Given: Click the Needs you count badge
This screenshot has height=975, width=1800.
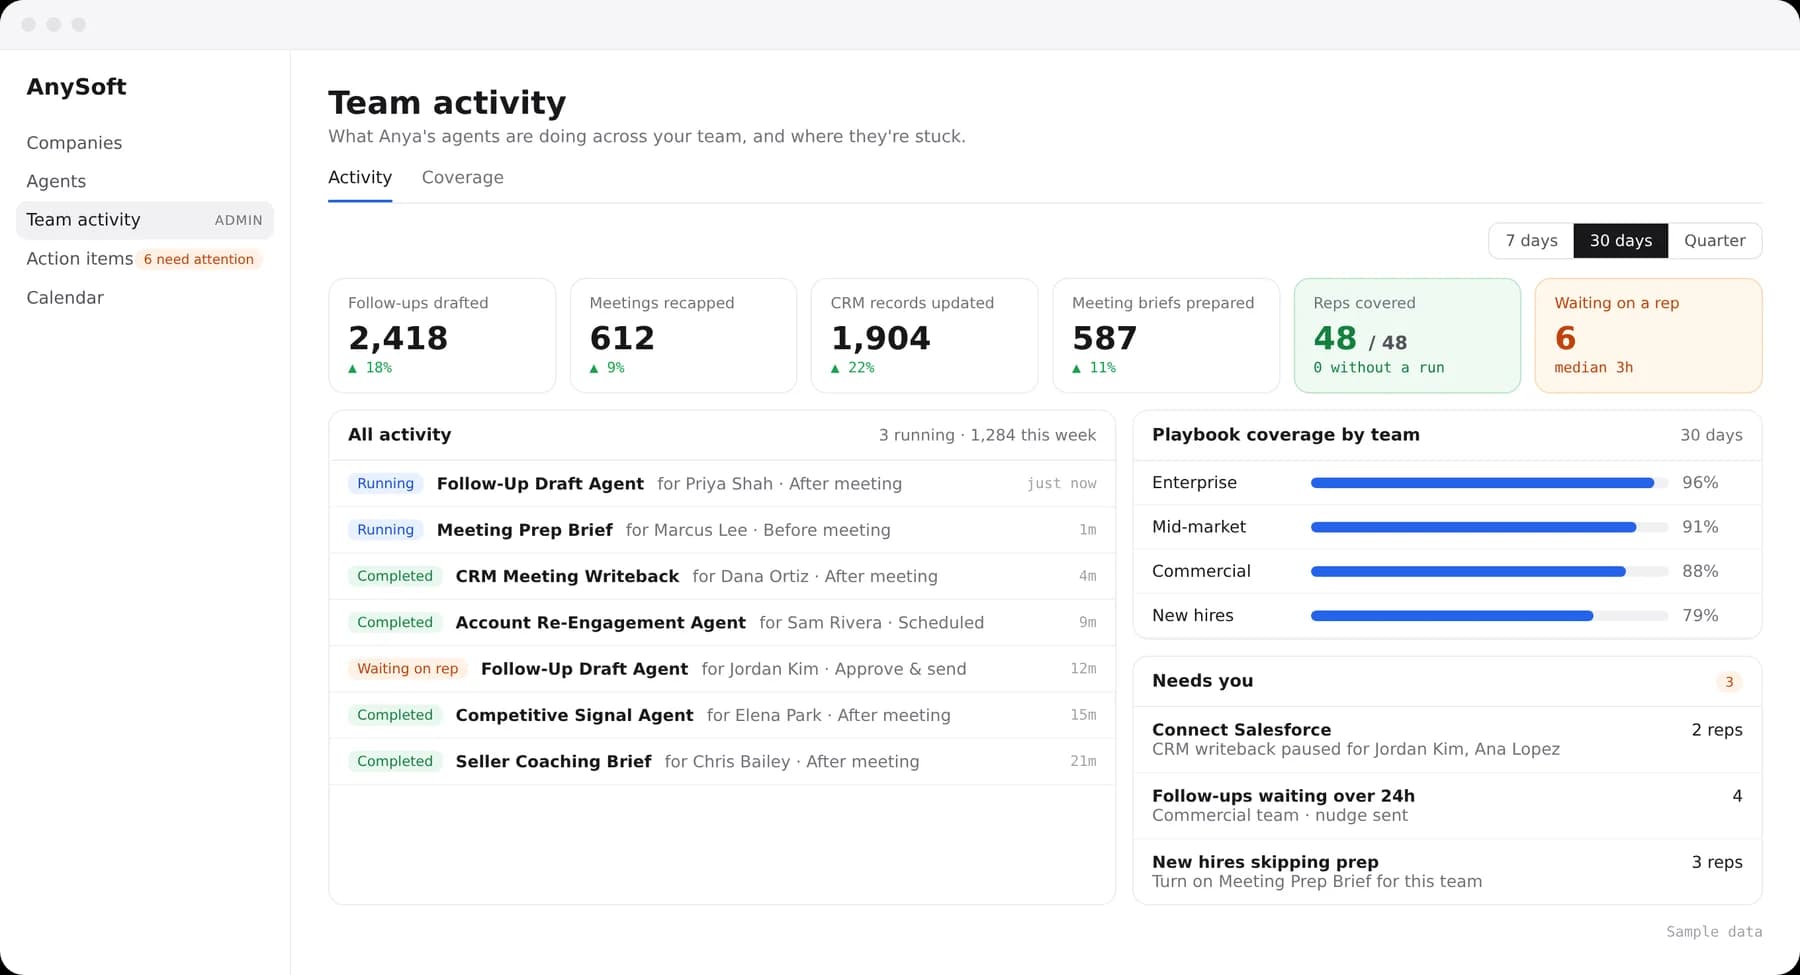Looking at the screenshot, I should click(1729, 682).
